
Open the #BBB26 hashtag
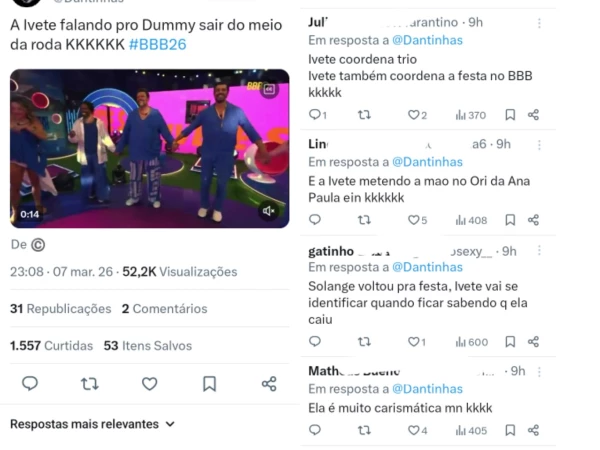click(158, 44)
